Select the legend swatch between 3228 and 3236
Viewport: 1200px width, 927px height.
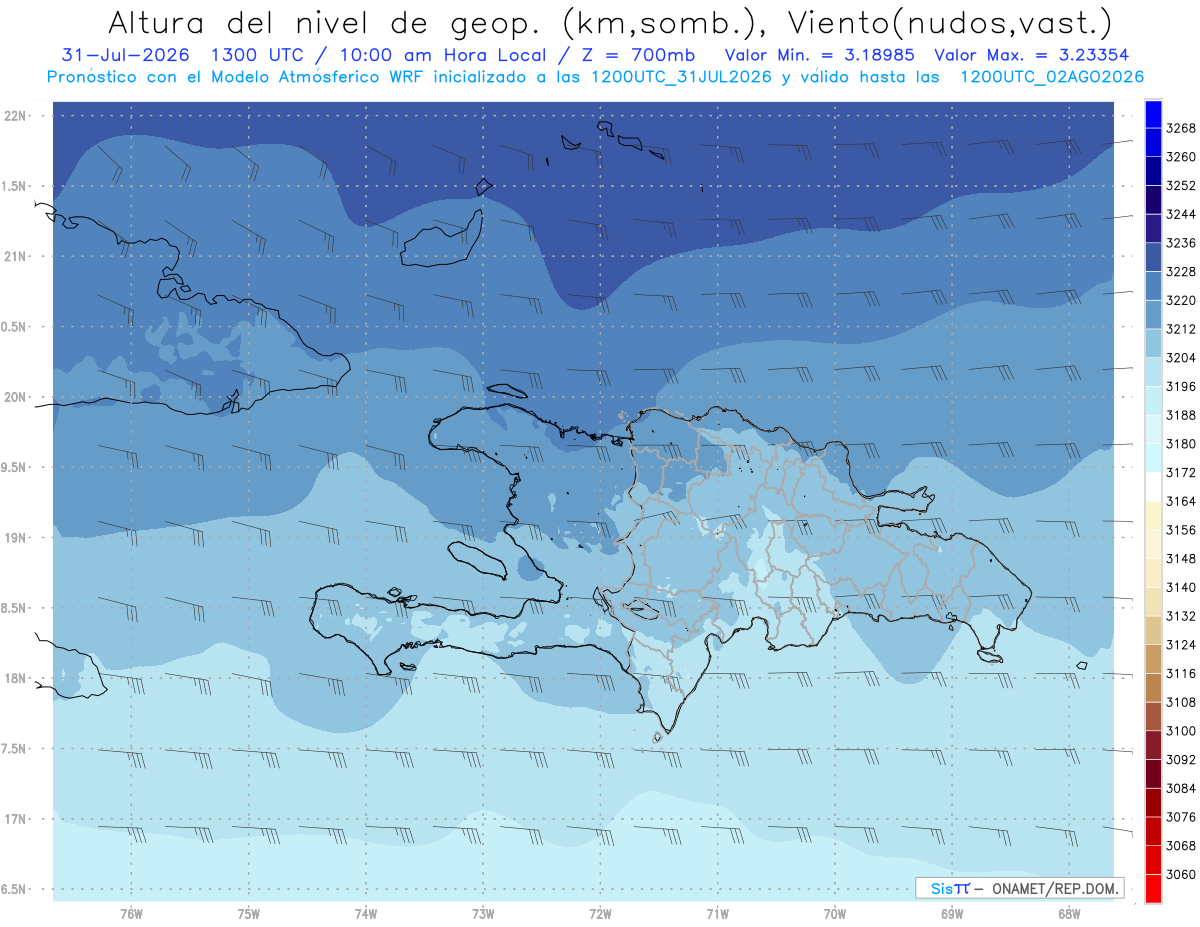pos(1153,257)
